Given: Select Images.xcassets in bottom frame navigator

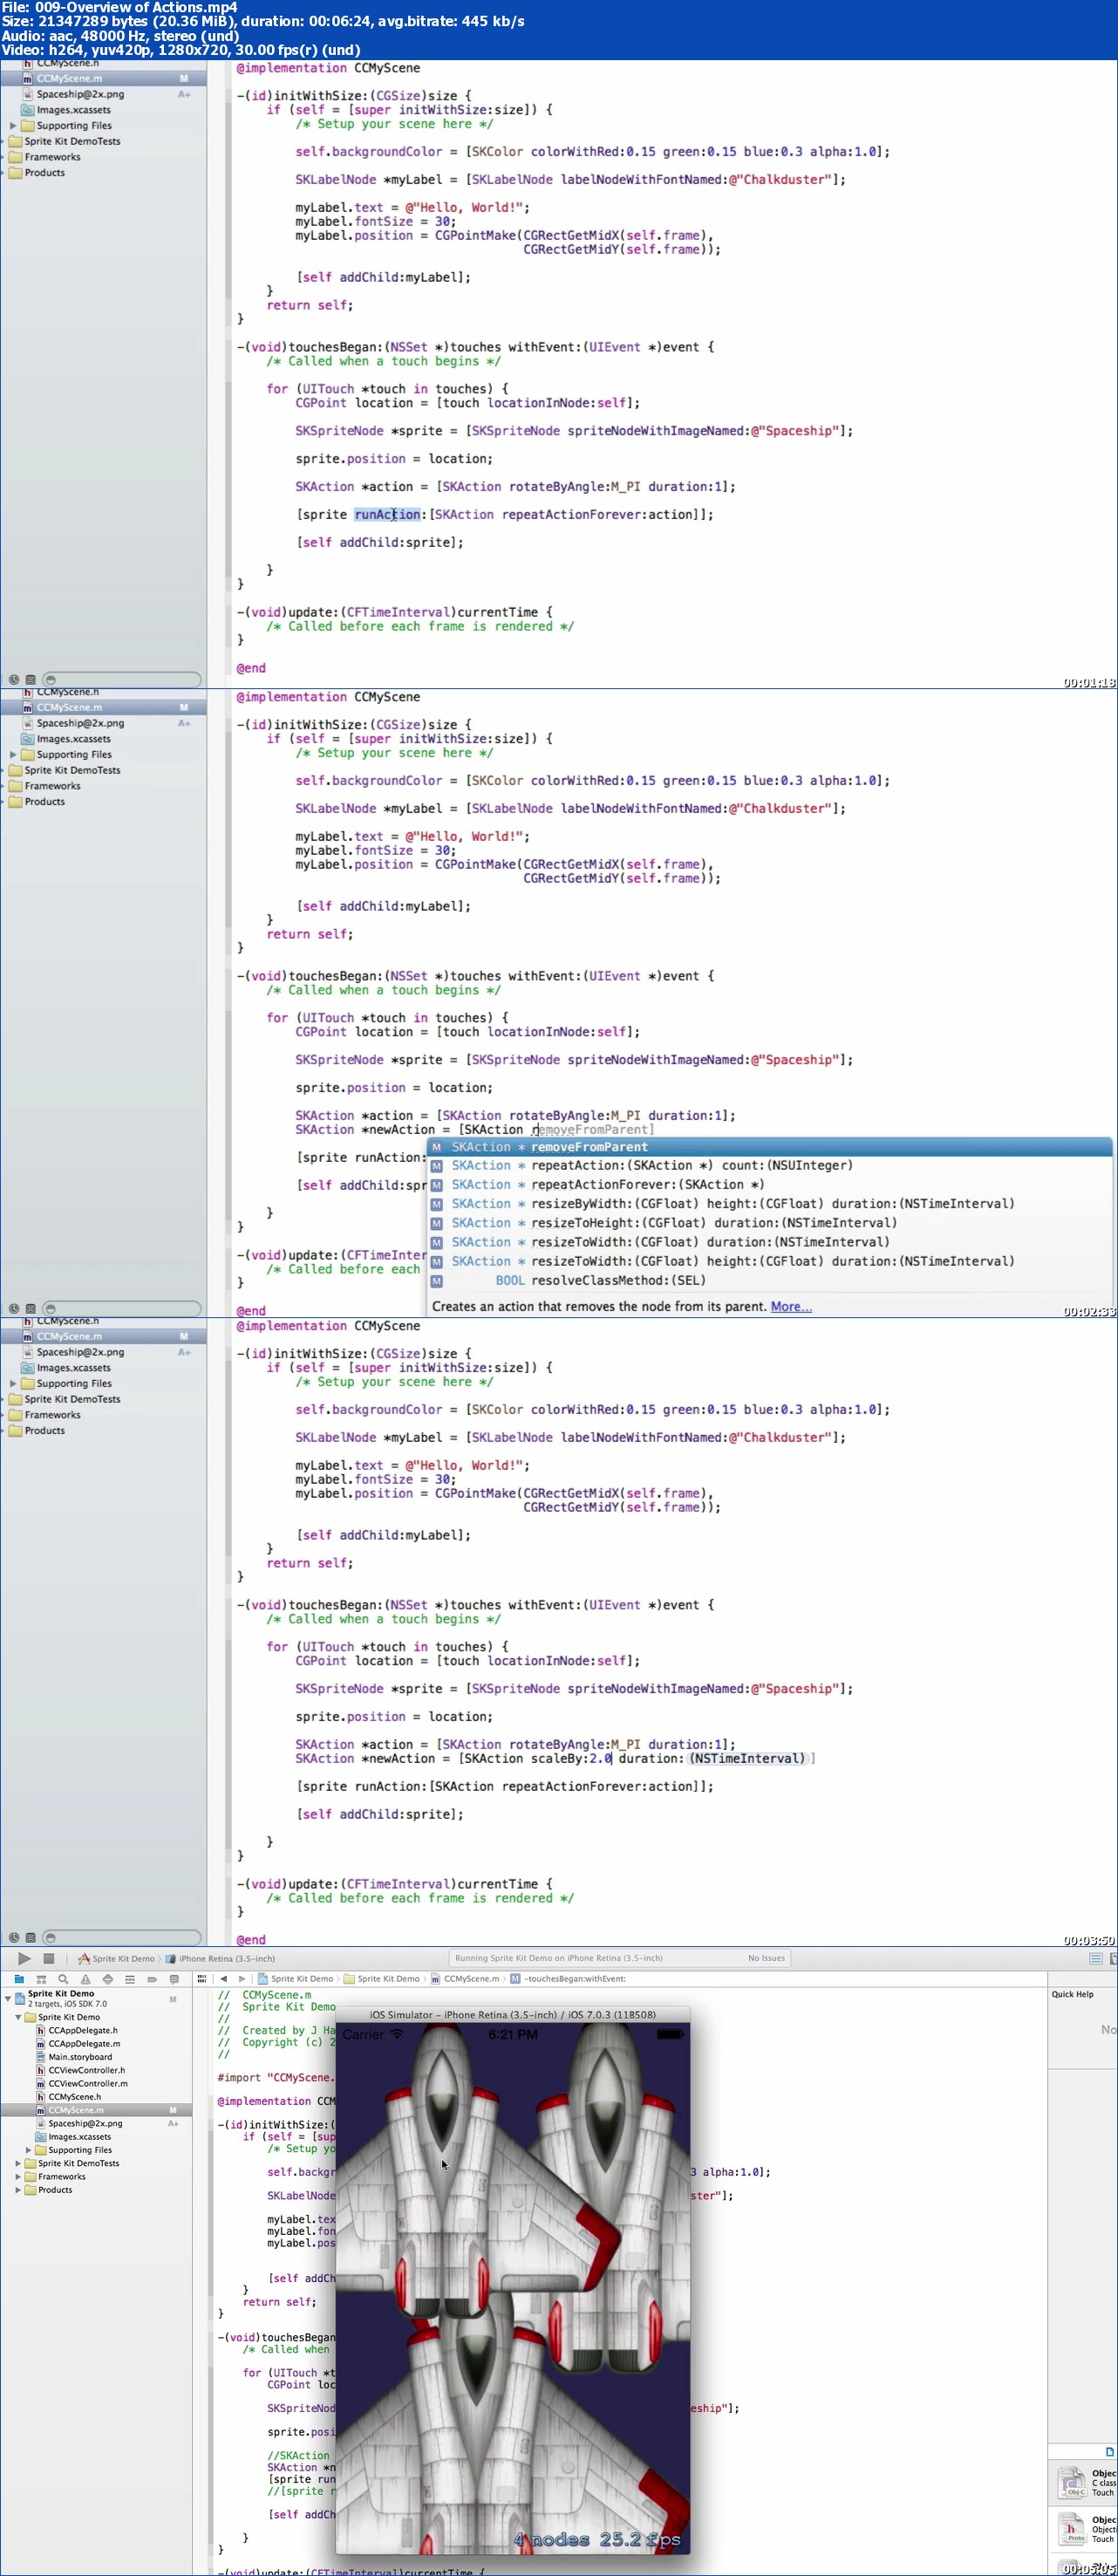Looking at the screenshot, I should [x=79, y=2136].
